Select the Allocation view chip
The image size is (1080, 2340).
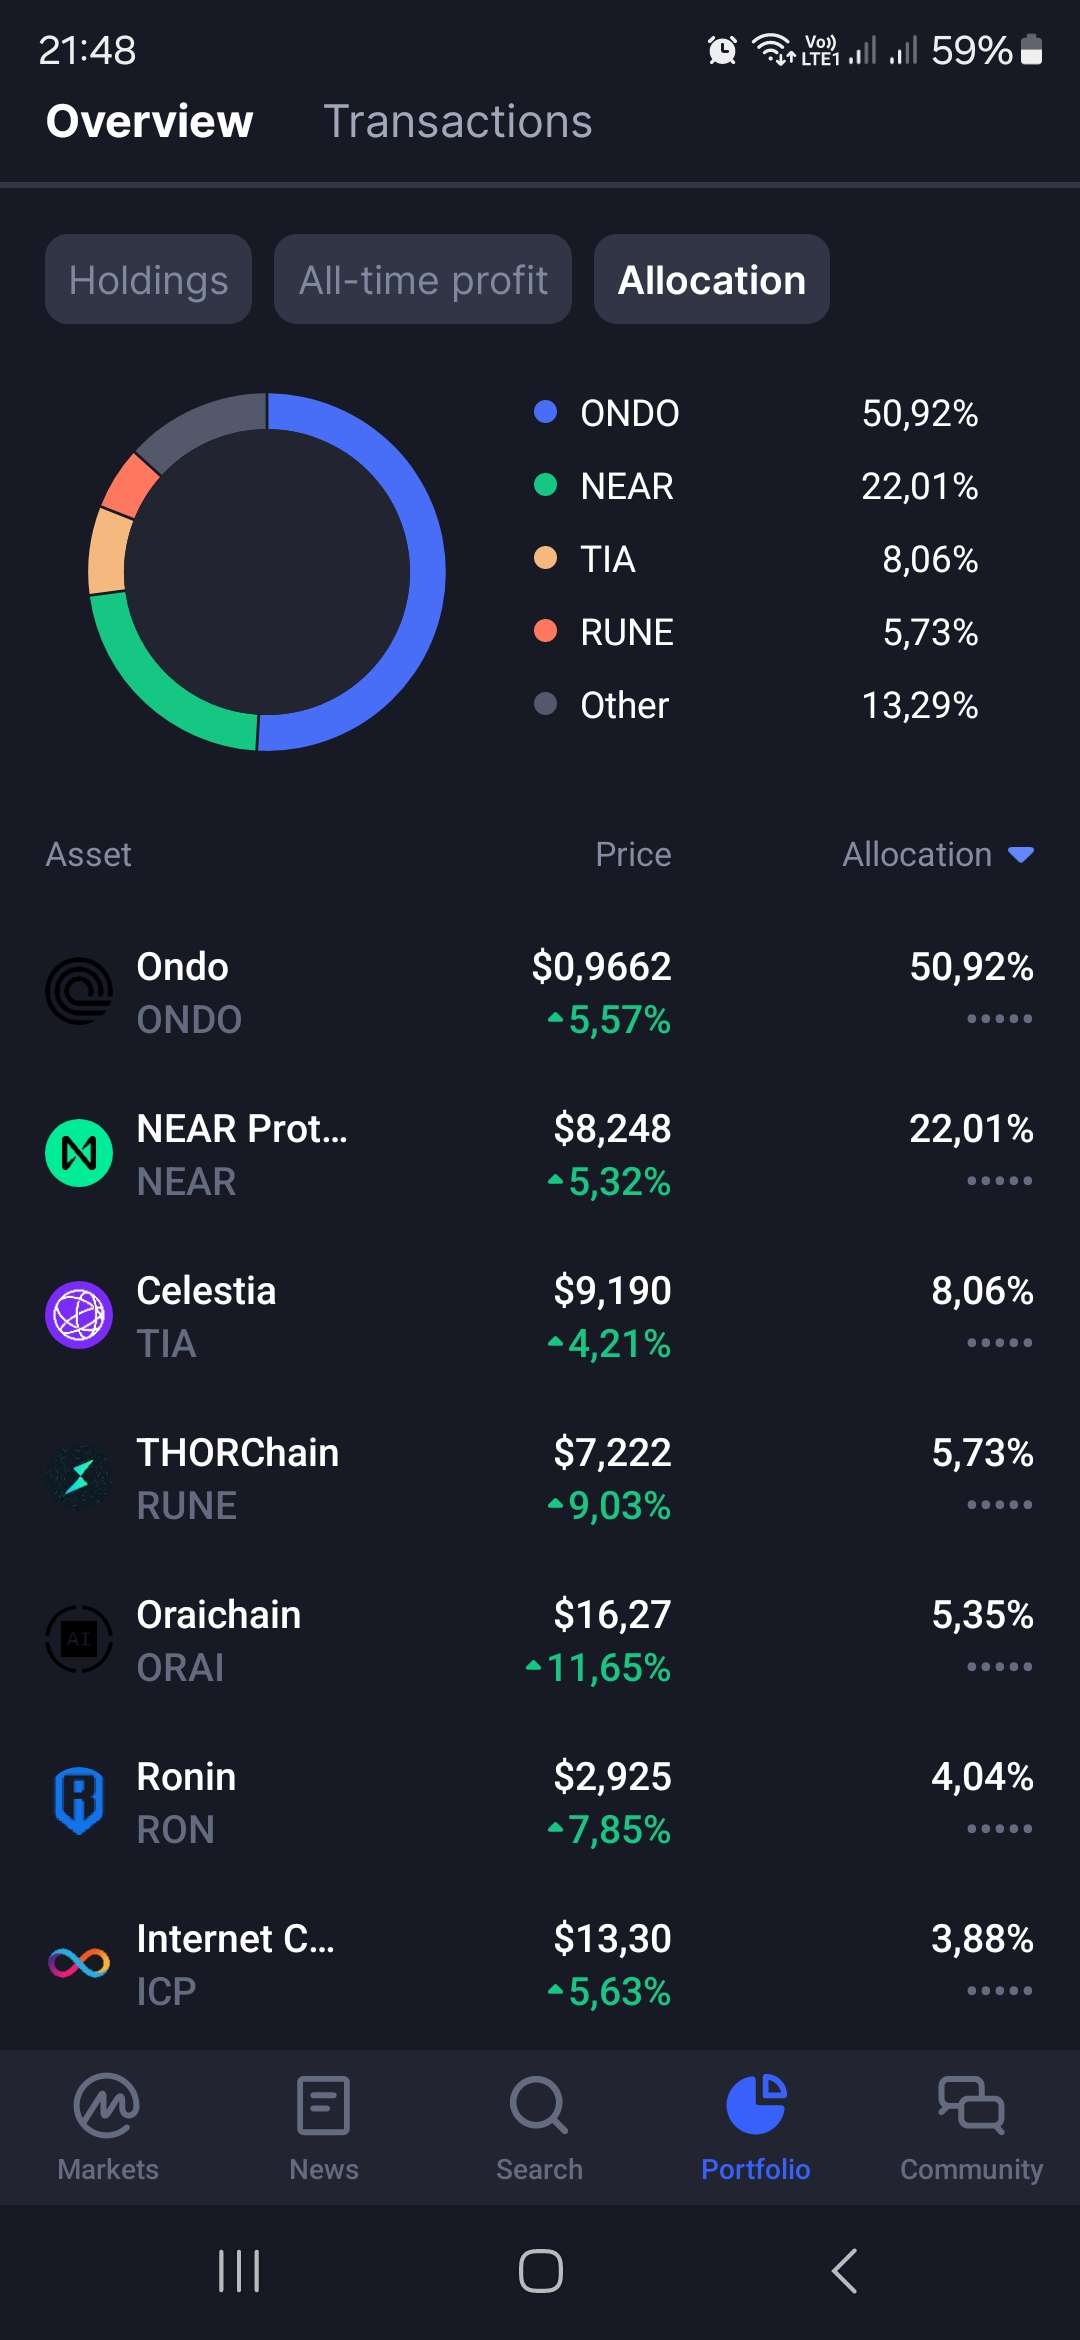point(712,280)
